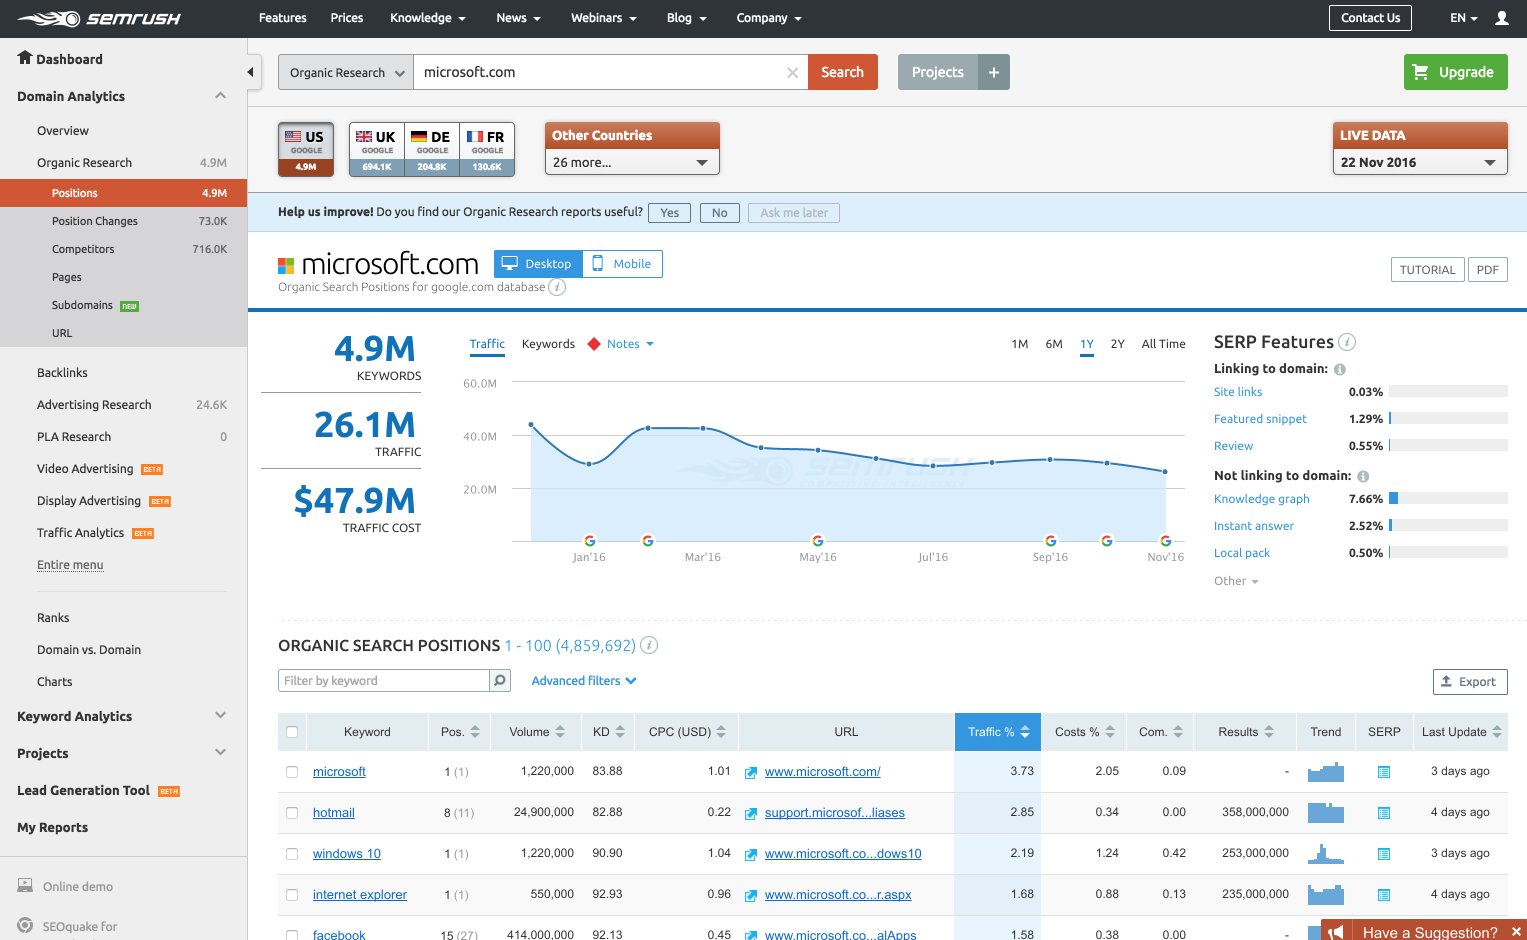
Task: Click the Export button
Action: point(1470,682)
